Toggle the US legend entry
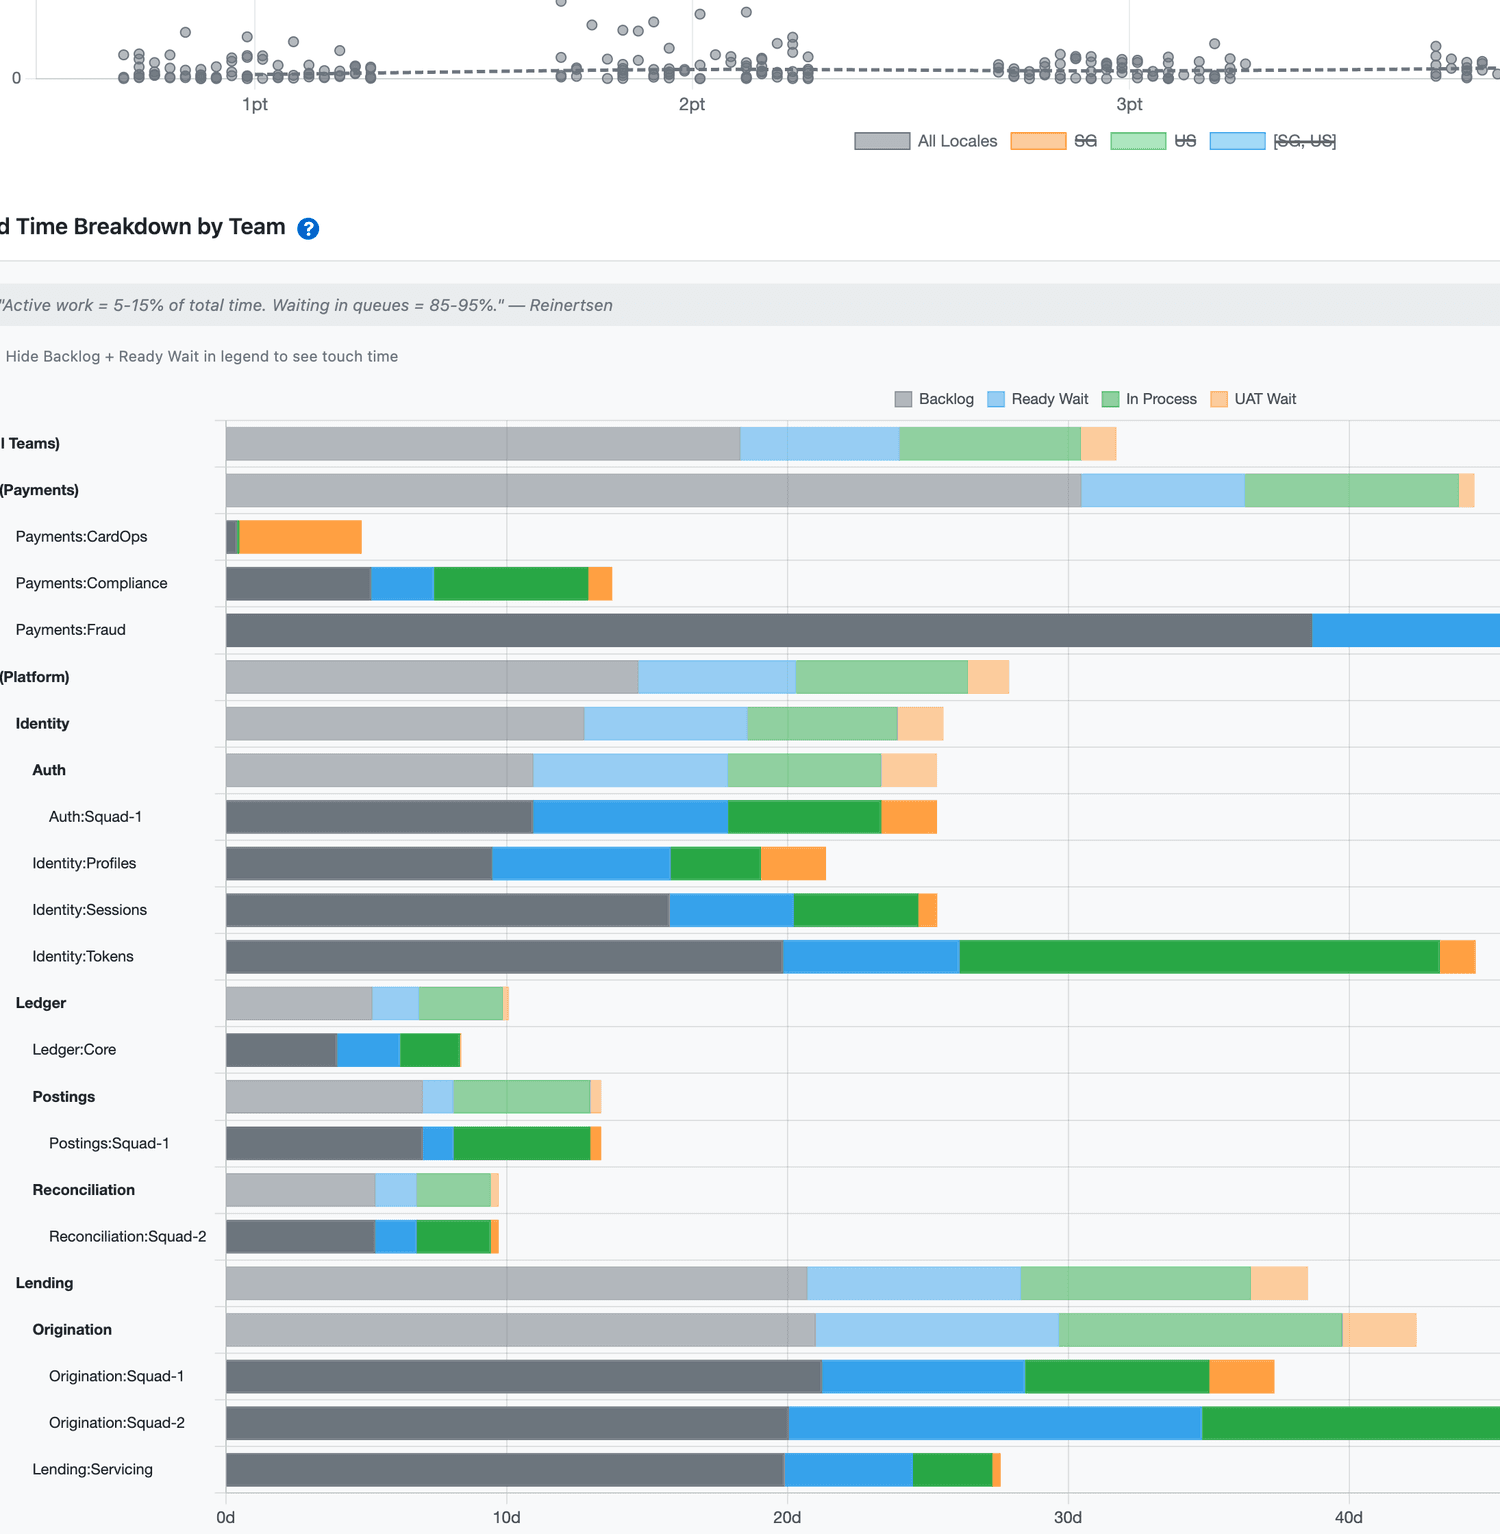The image size is (1500, 1534). coord(1154,141)
